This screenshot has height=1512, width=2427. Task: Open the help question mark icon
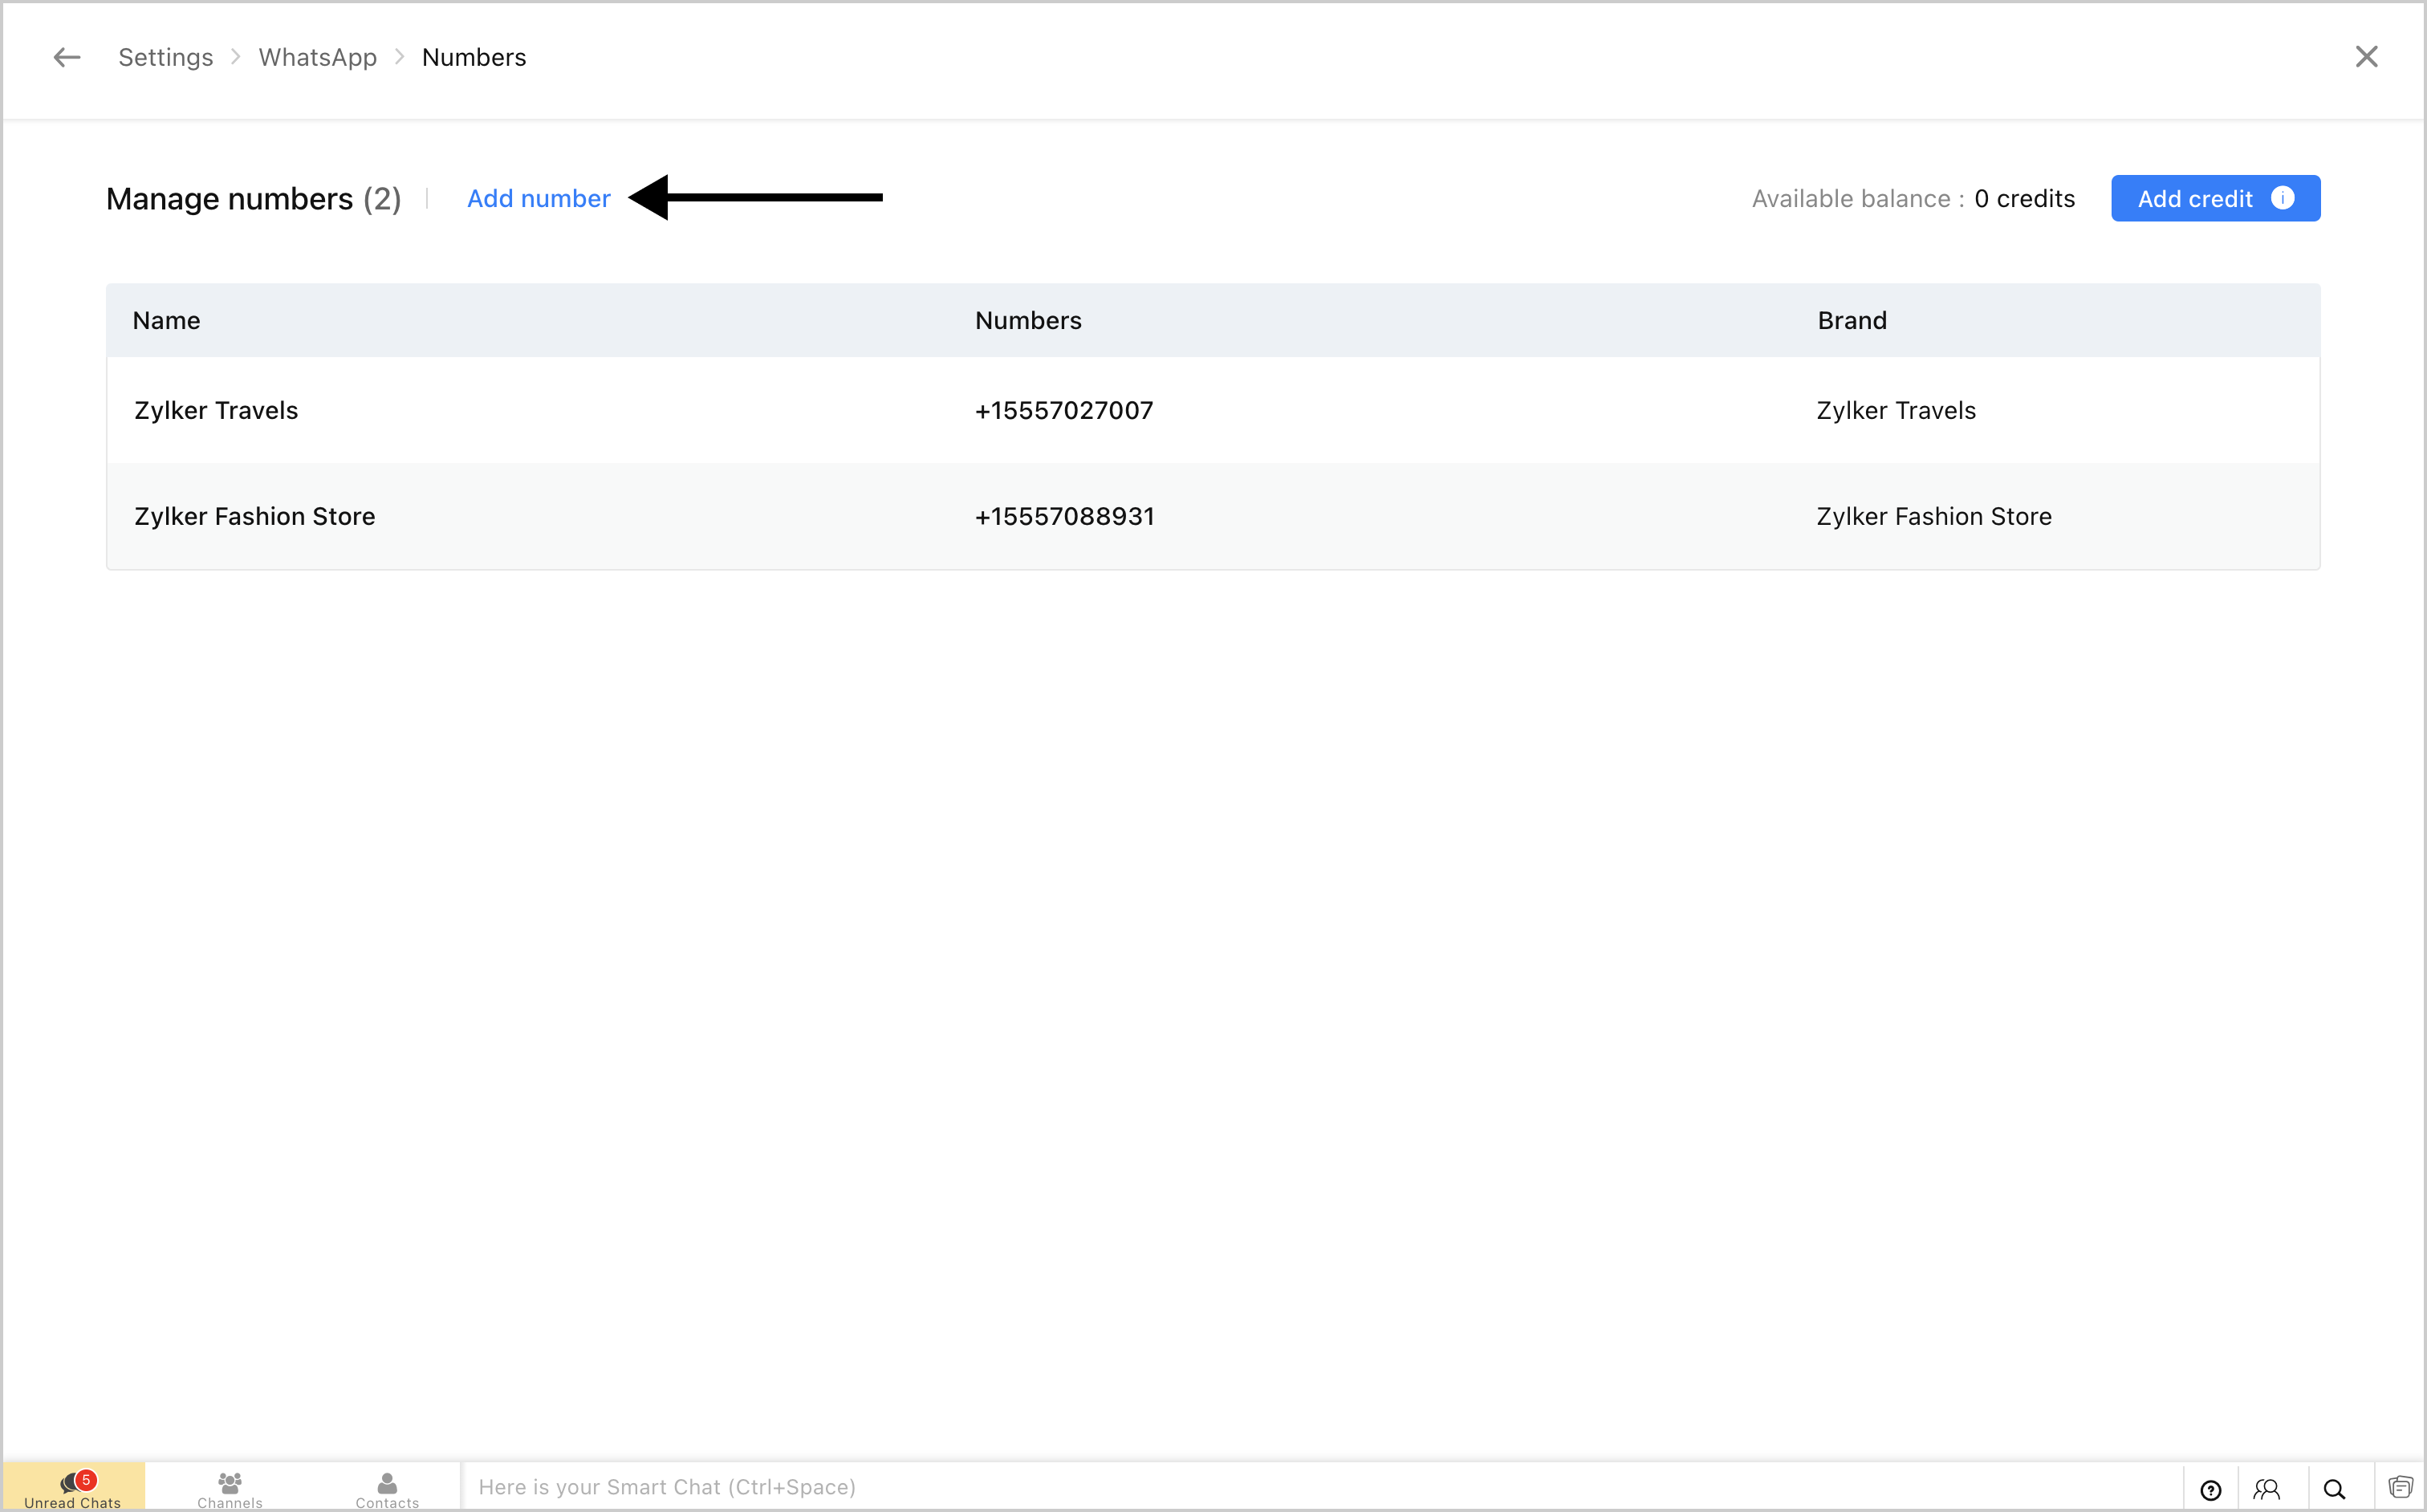click(2210, 1489)
